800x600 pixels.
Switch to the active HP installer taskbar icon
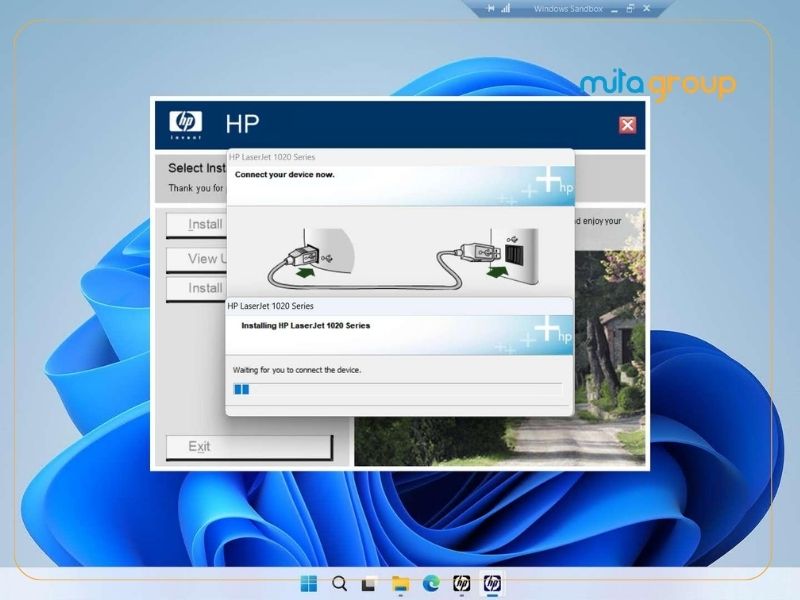pyautogui.click(x=492, y=583)
